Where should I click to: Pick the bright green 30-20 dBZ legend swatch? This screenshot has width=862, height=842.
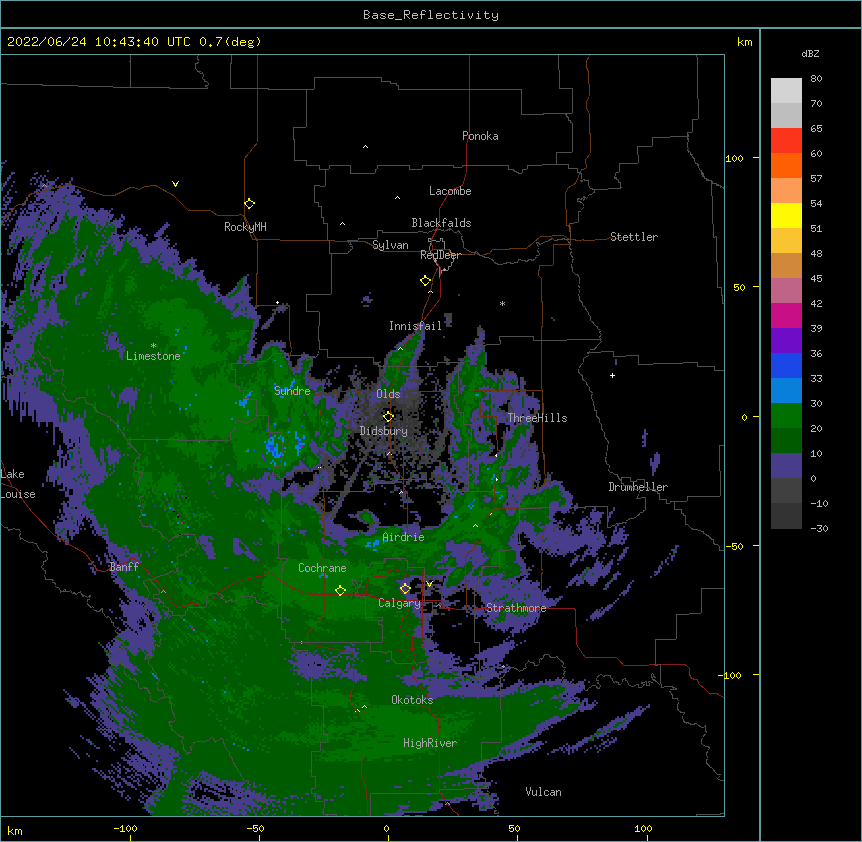pos(786,416)
